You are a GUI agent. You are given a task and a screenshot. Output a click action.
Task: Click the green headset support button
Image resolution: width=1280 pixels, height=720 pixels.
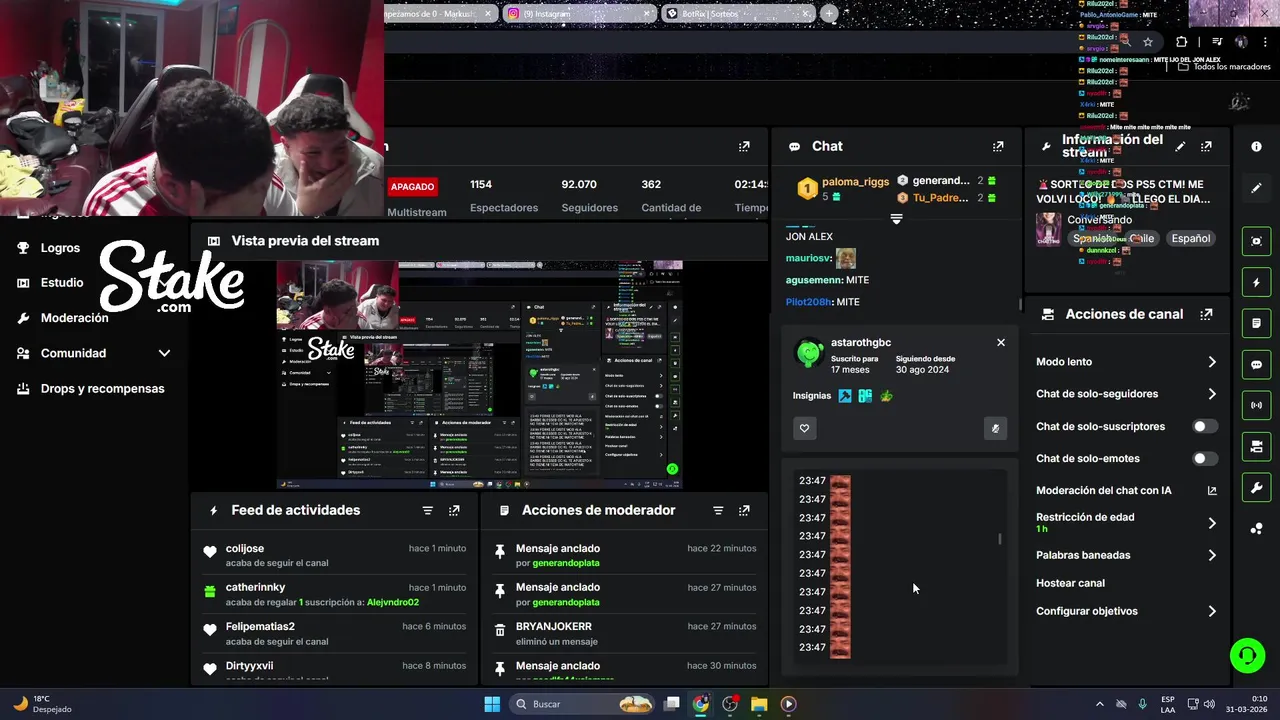[x=1247, y=656]
